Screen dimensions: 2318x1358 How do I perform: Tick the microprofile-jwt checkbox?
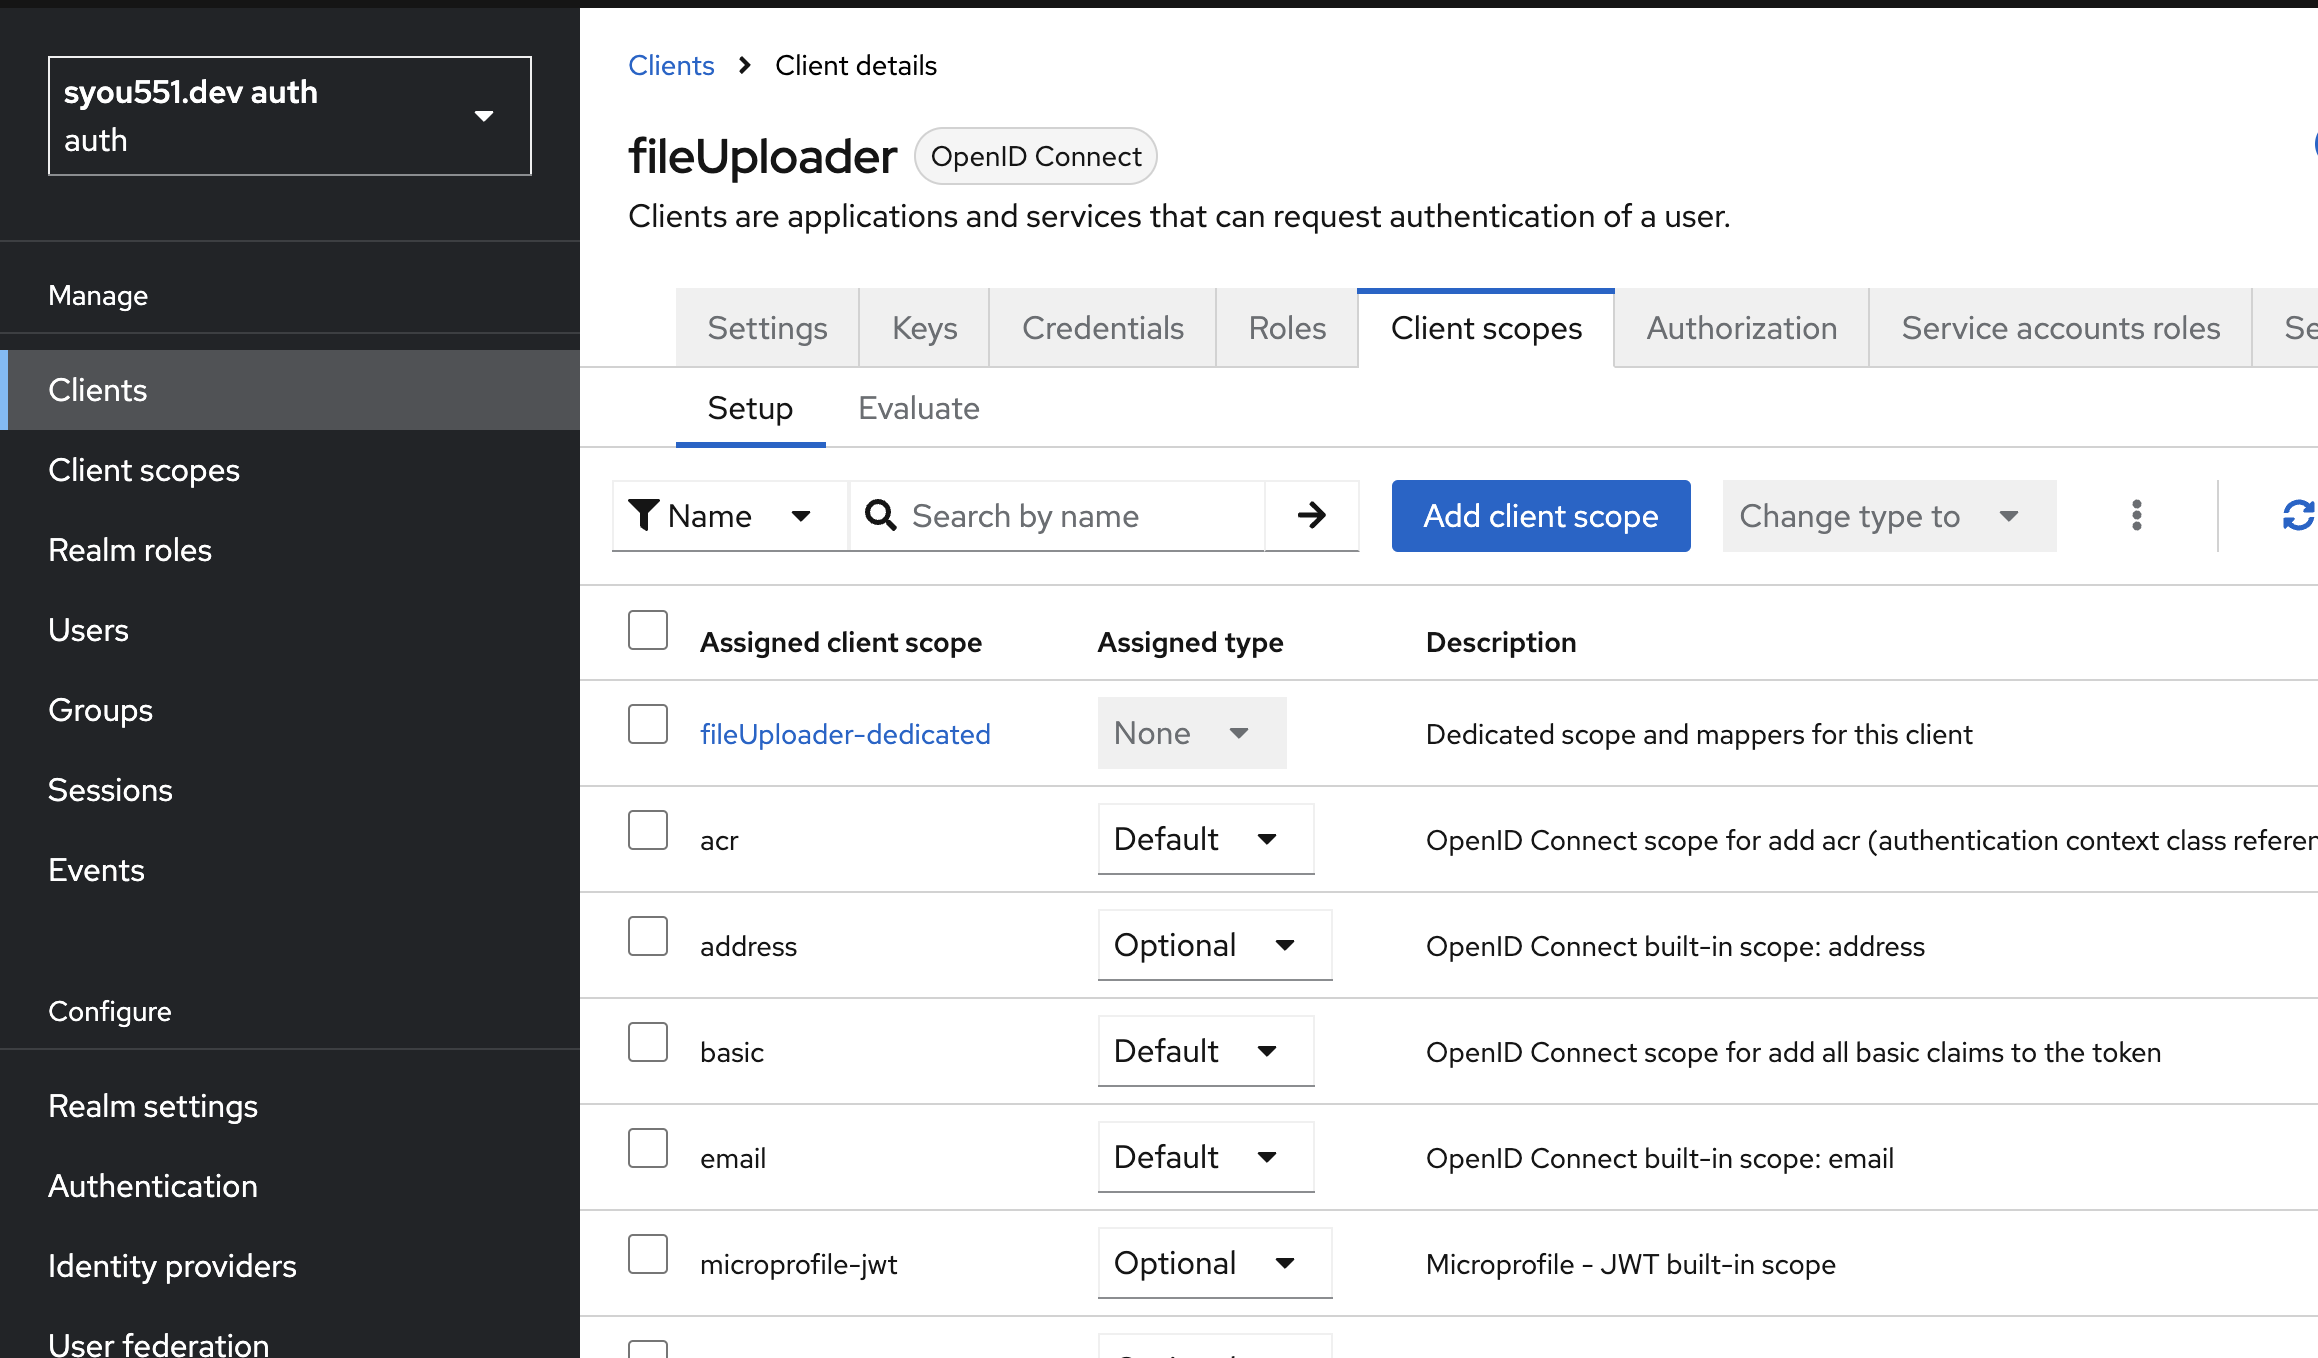click(648, 1254)
